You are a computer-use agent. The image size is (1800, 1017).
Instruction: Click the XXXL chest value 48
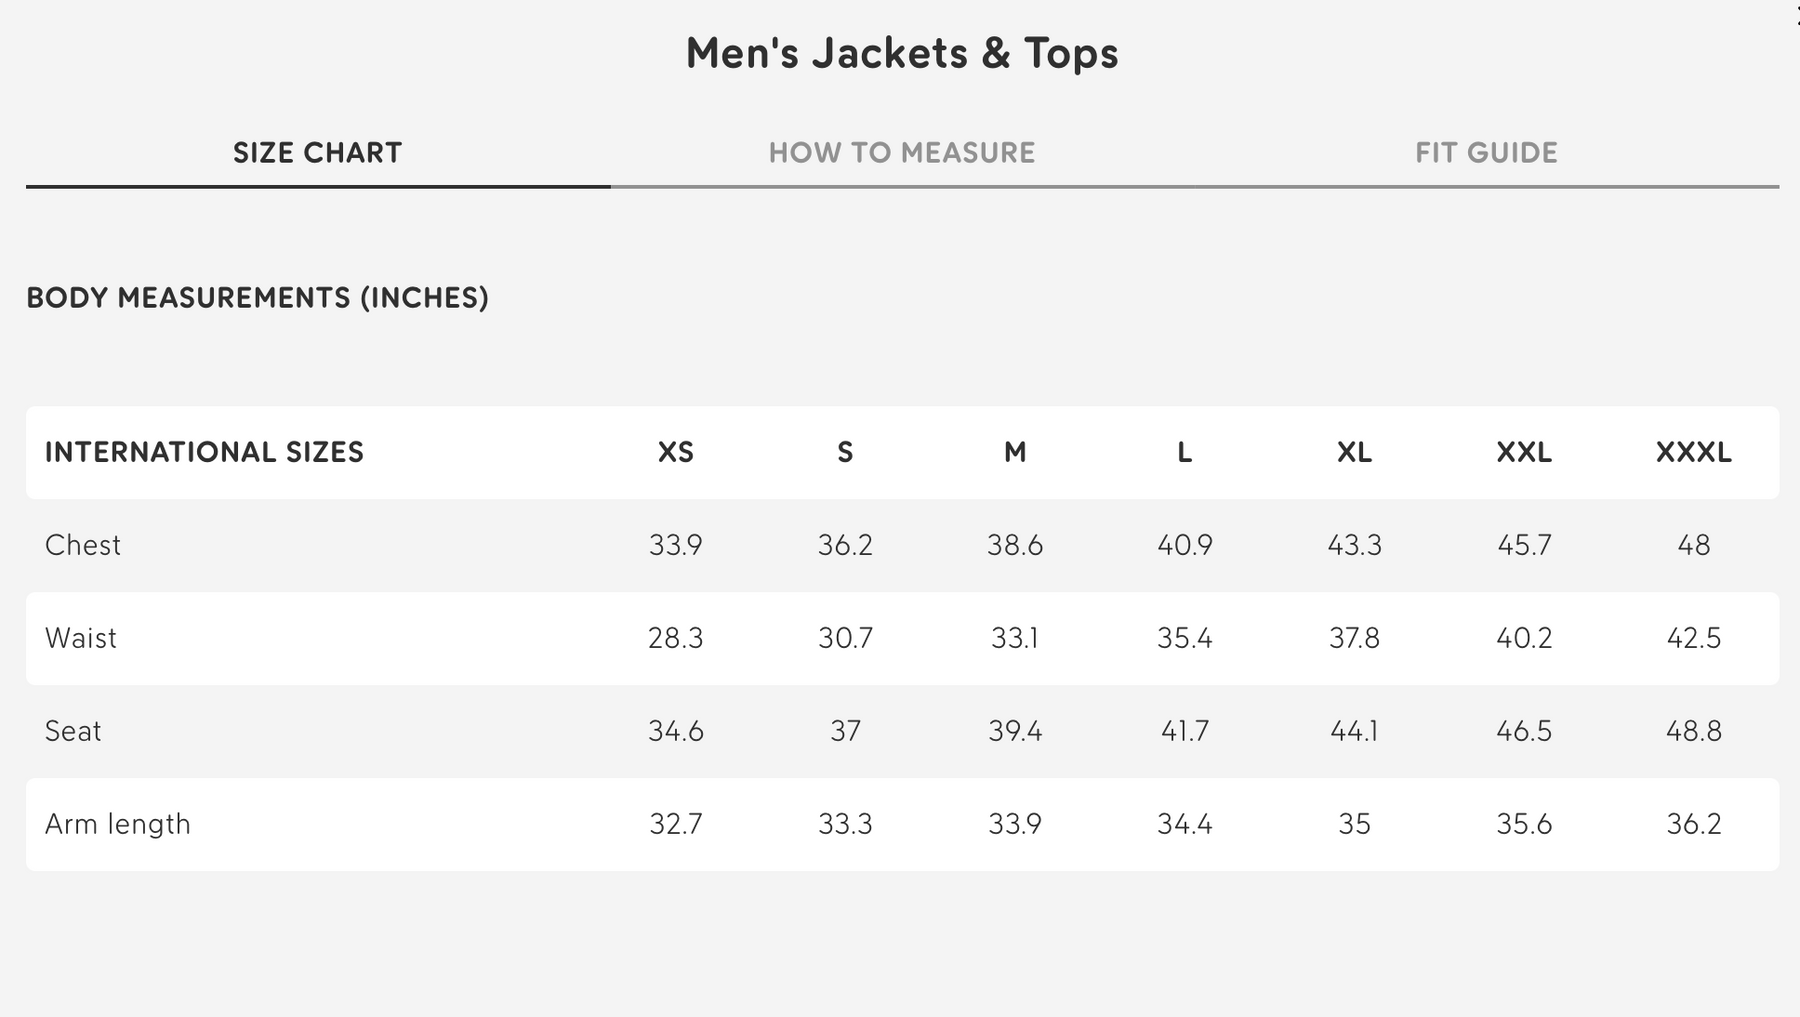pyautogui.click(x=1693, y=545)
